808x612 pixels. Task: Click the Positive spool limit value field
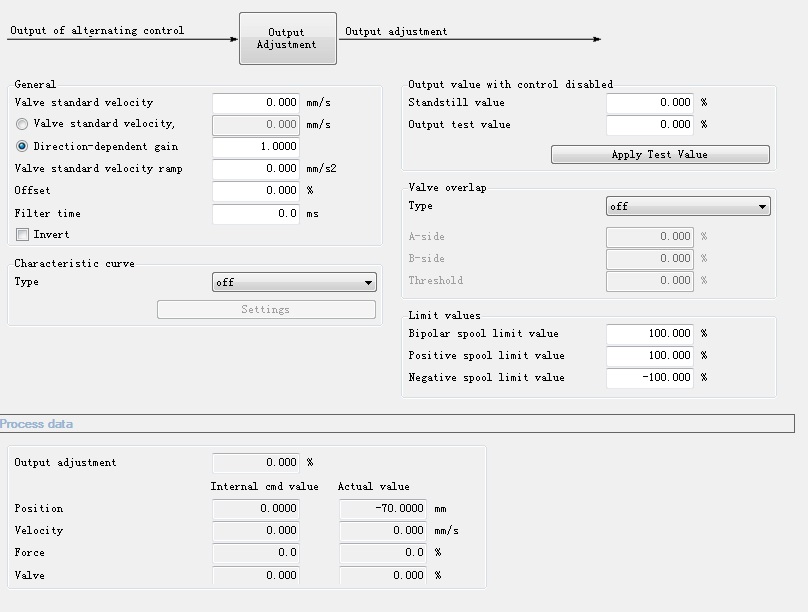650,356
